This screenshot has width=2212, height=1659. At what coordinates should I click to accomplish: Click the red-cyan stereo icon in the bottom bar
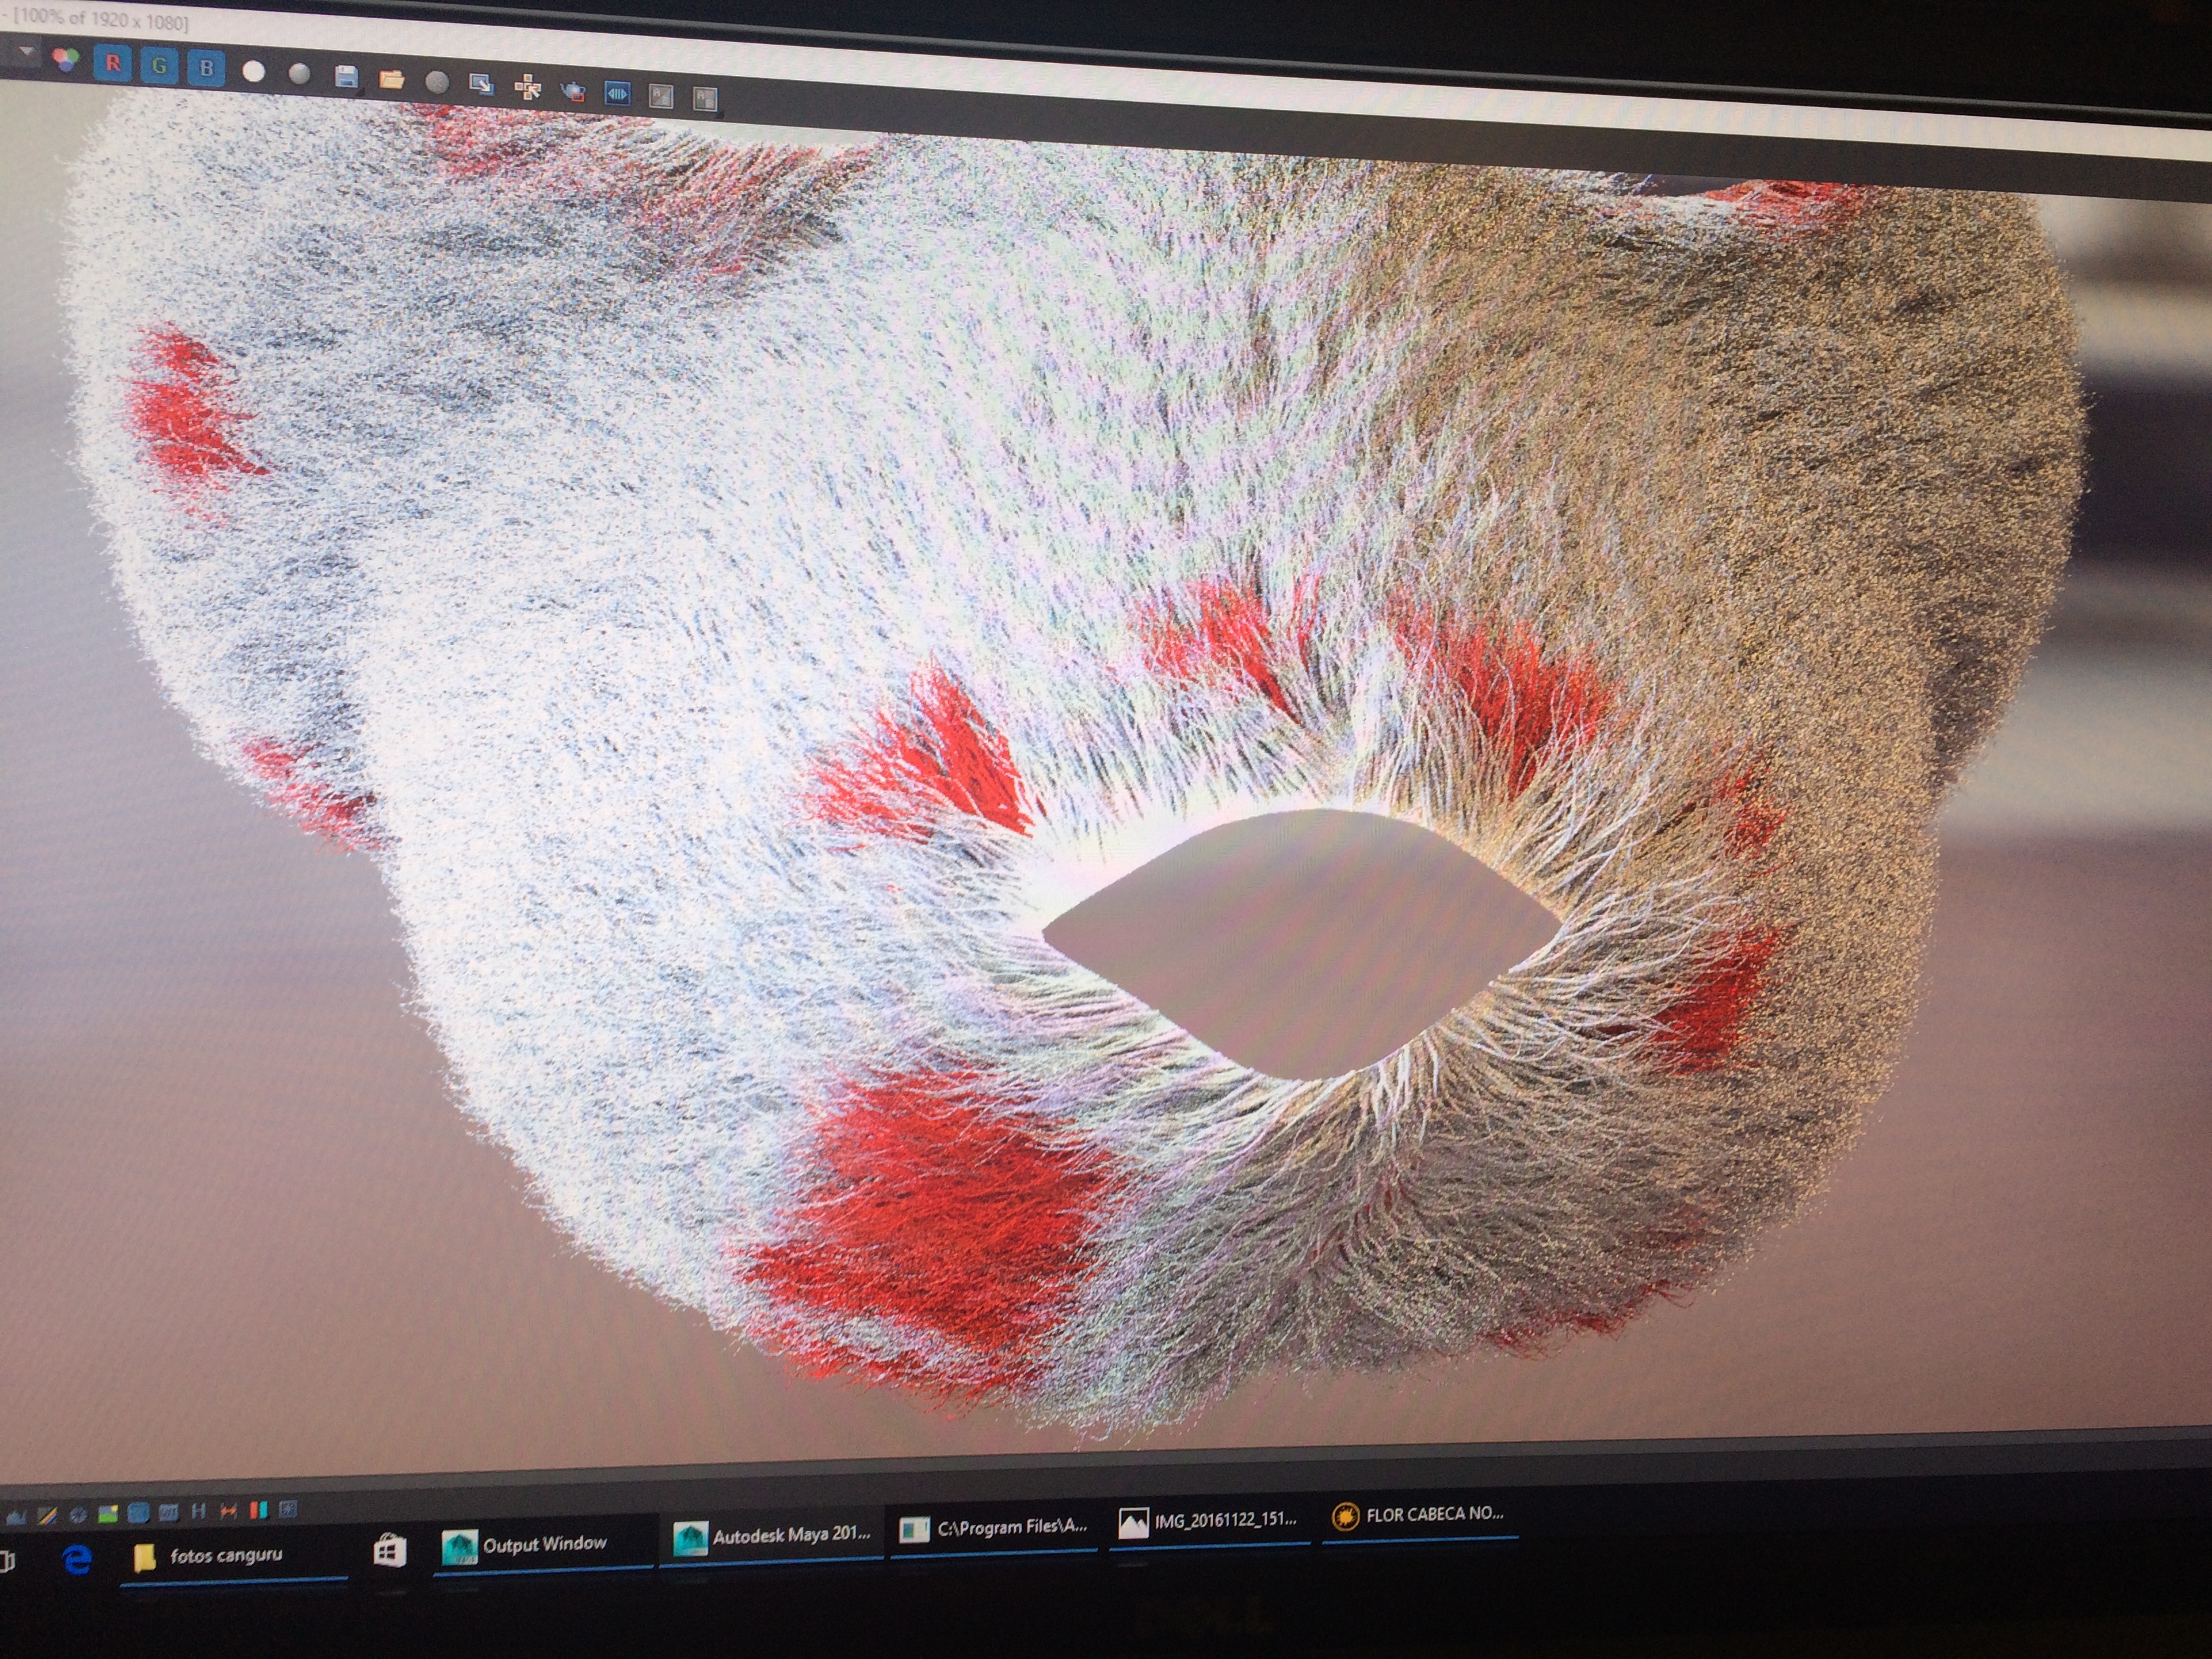click(259, 1510)
